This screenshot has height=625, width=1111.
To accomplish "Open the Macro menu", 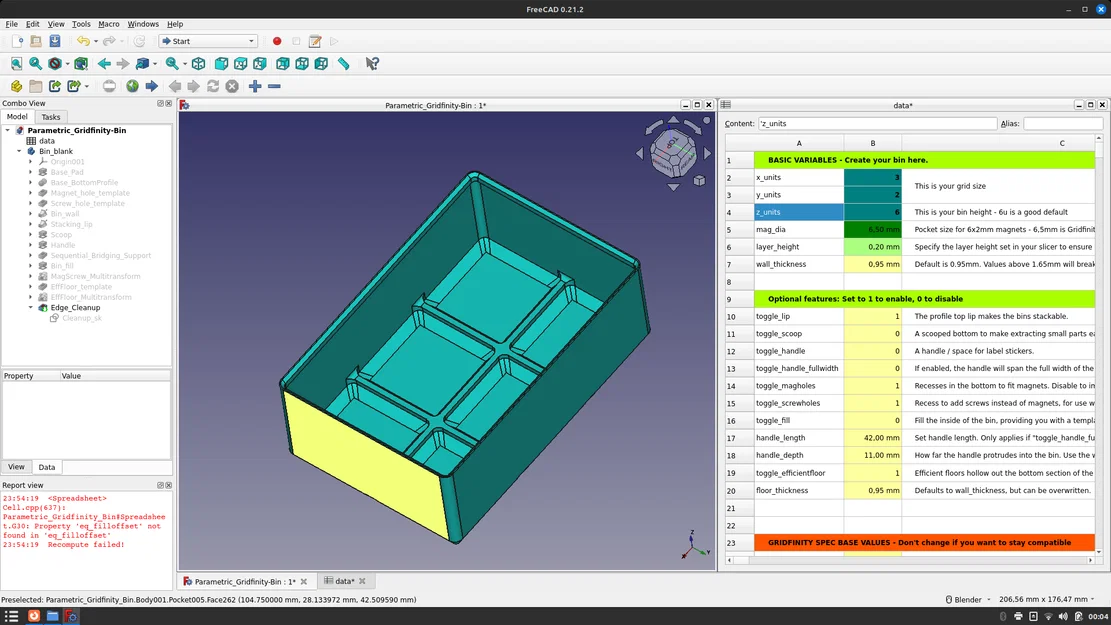I will (x=107, y=23).
